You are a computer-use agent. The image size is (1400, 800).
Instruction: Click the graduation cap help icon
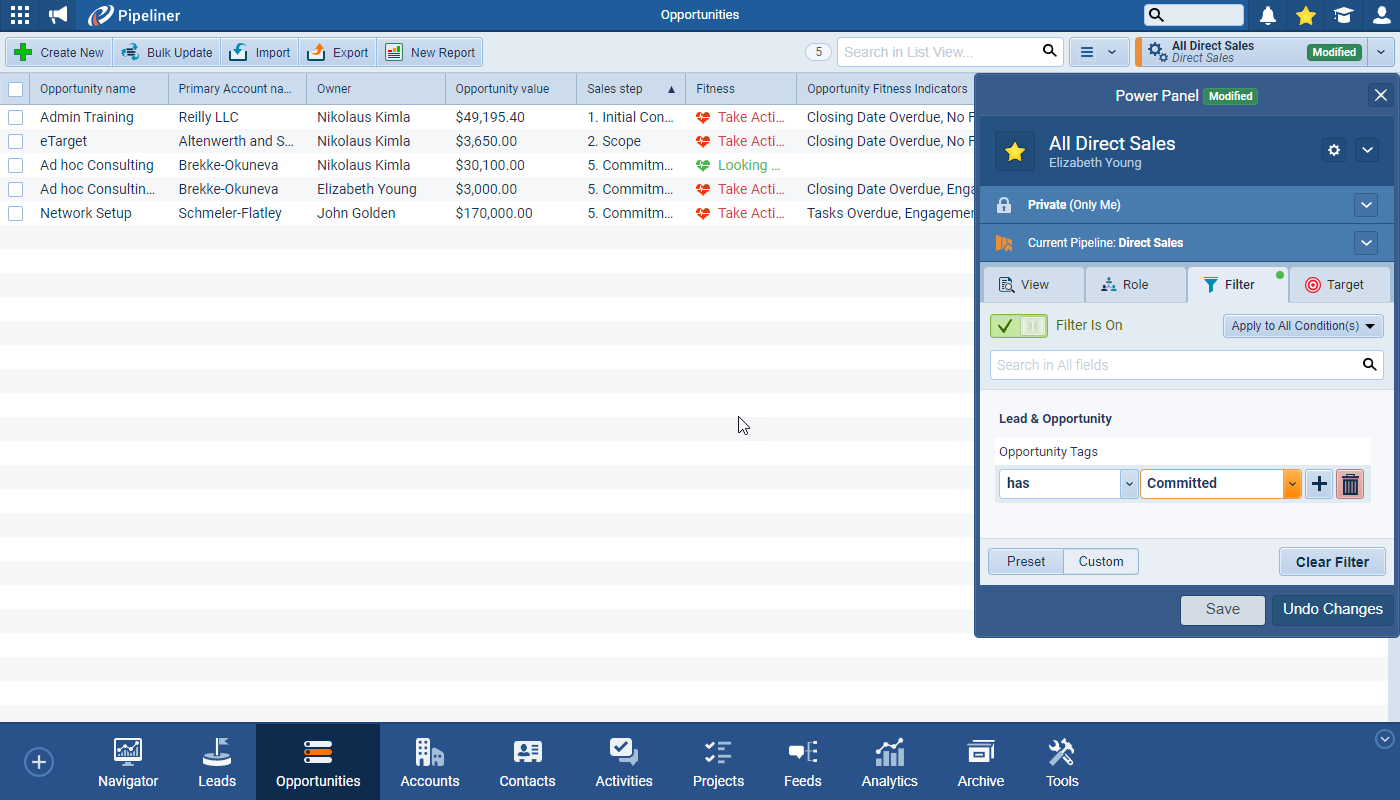click(1343, 15)
